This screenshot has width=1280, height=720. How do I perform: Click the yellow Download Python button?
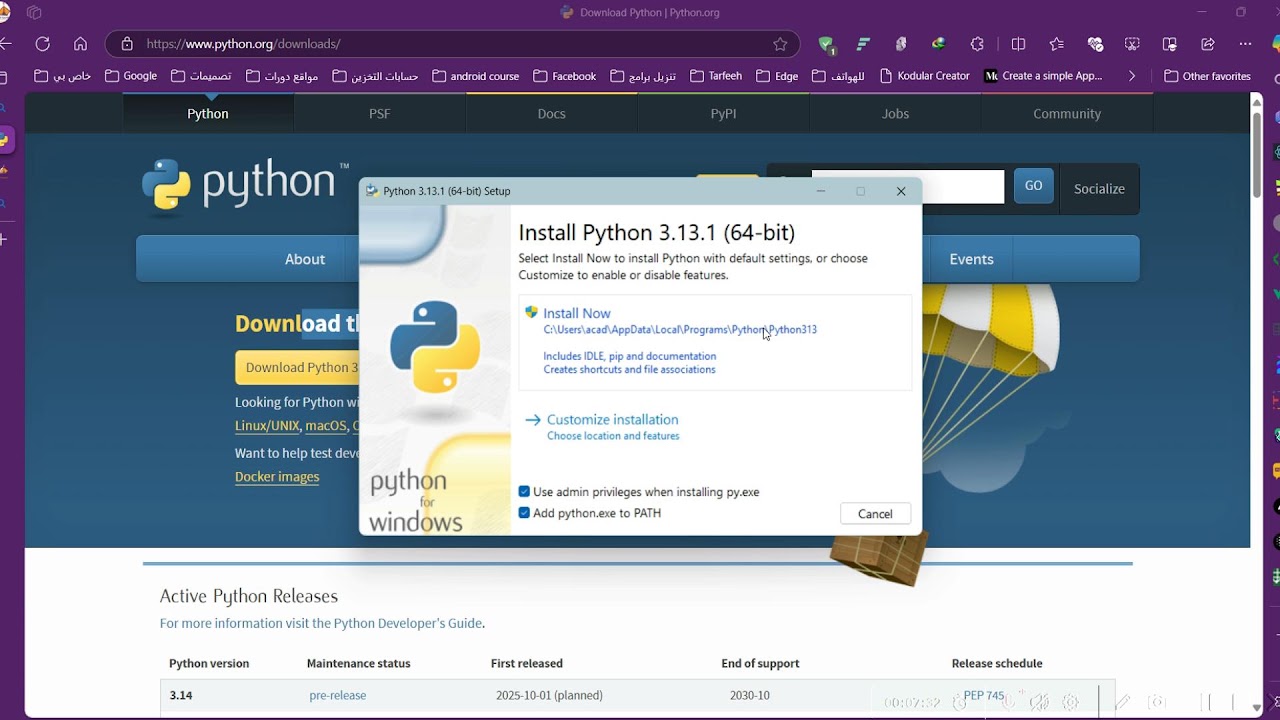(297, 367)
